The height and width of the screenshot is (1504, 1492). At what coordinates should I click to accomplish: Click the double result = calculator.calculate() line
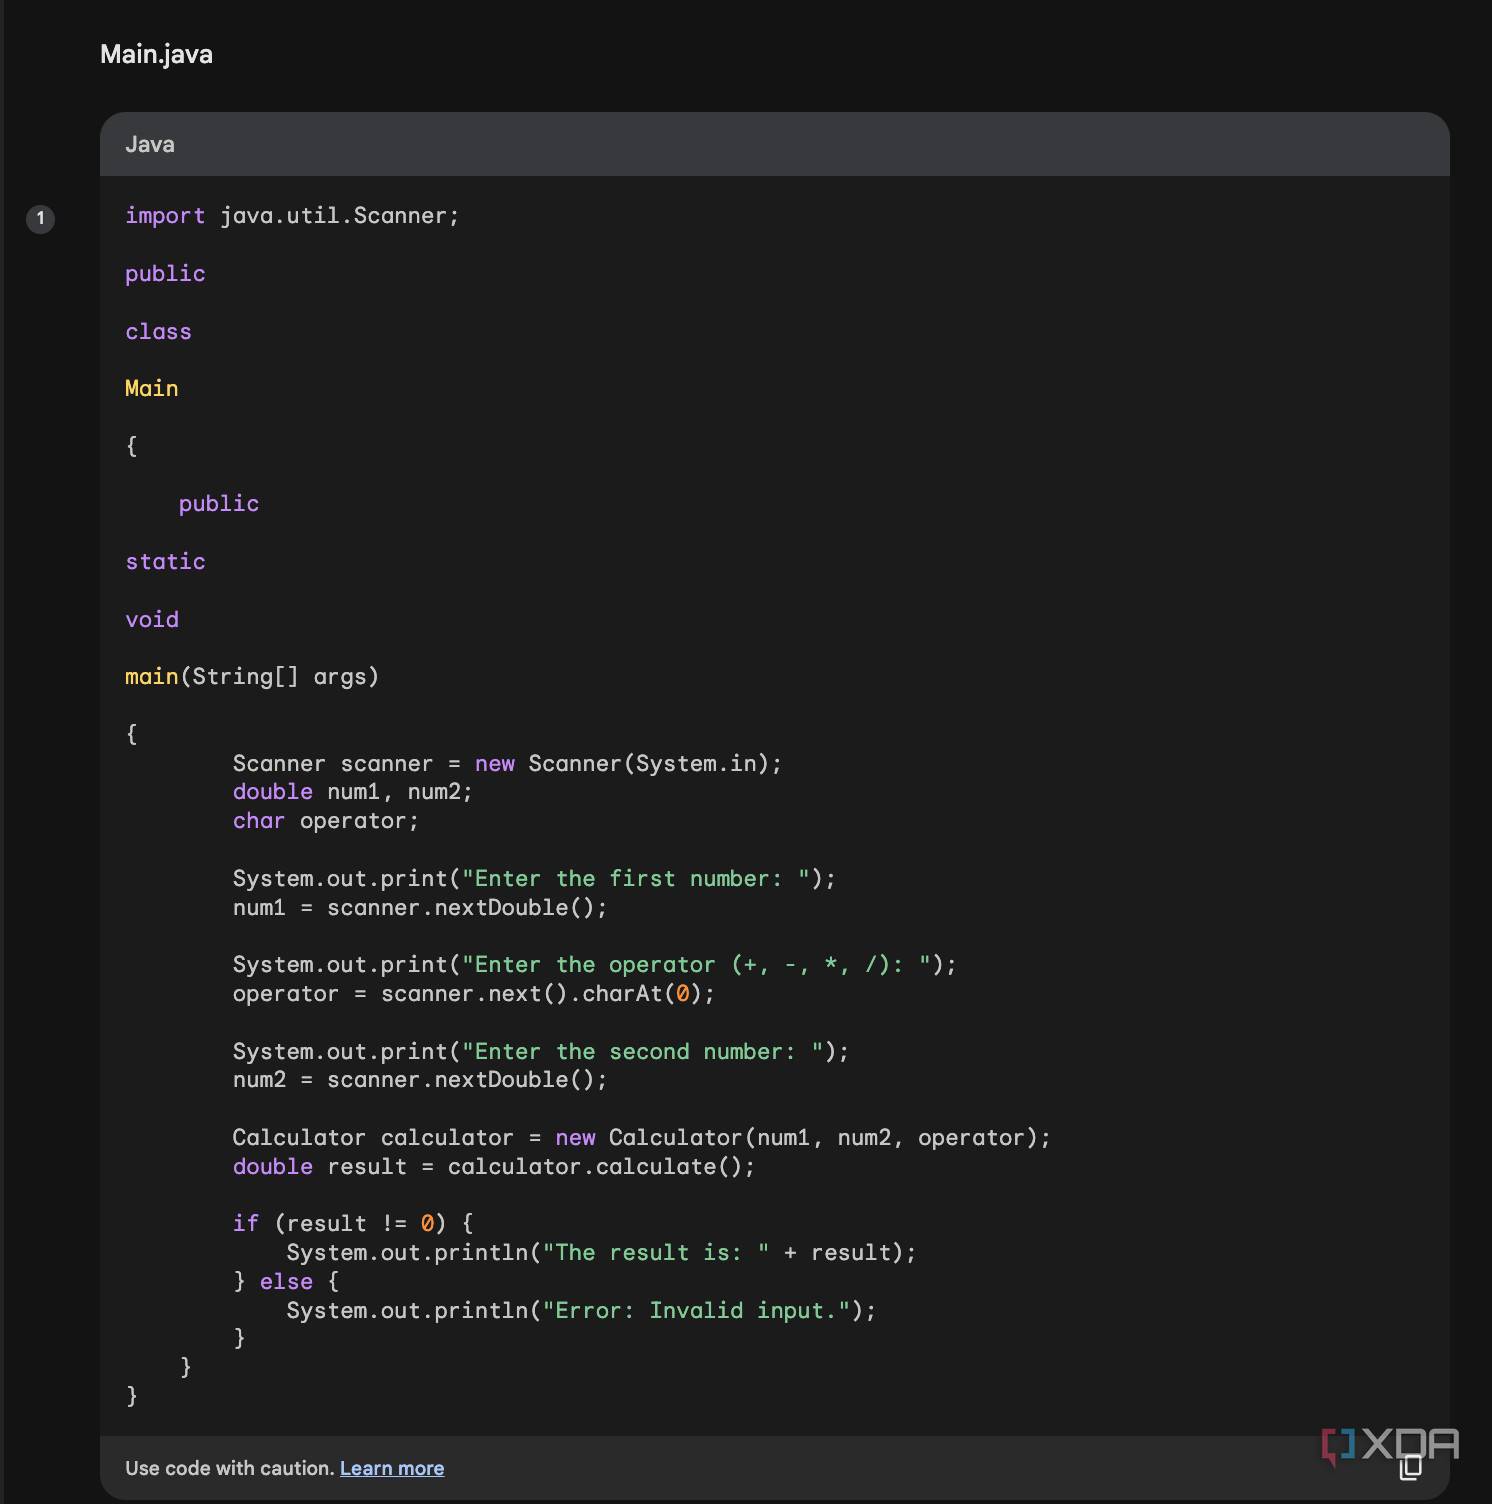(x=494, y=1167)
